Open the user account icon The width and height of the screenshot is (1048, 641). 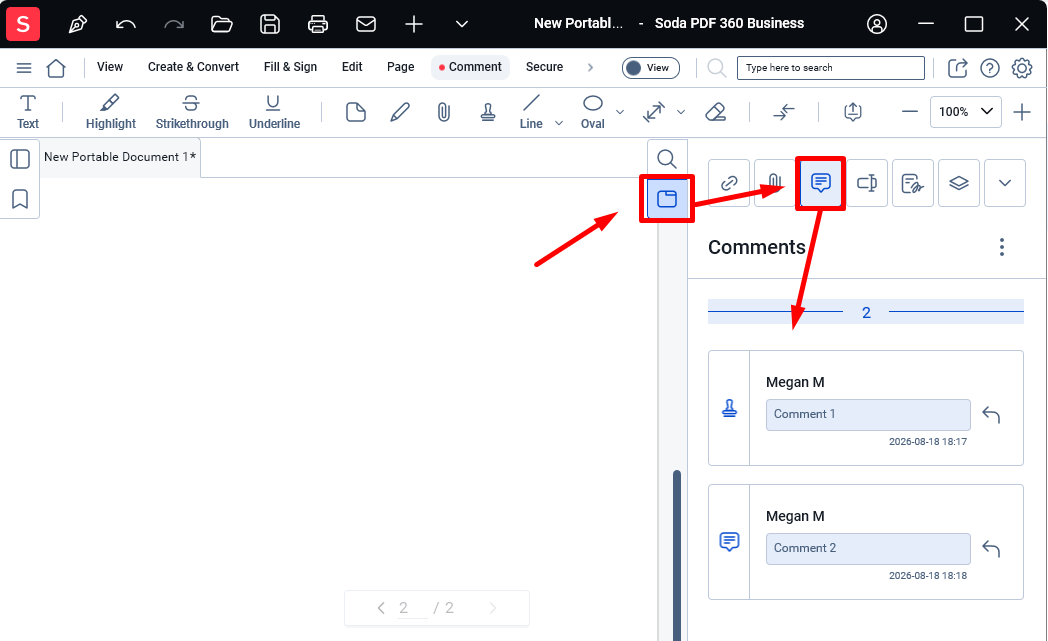(877, 24)
